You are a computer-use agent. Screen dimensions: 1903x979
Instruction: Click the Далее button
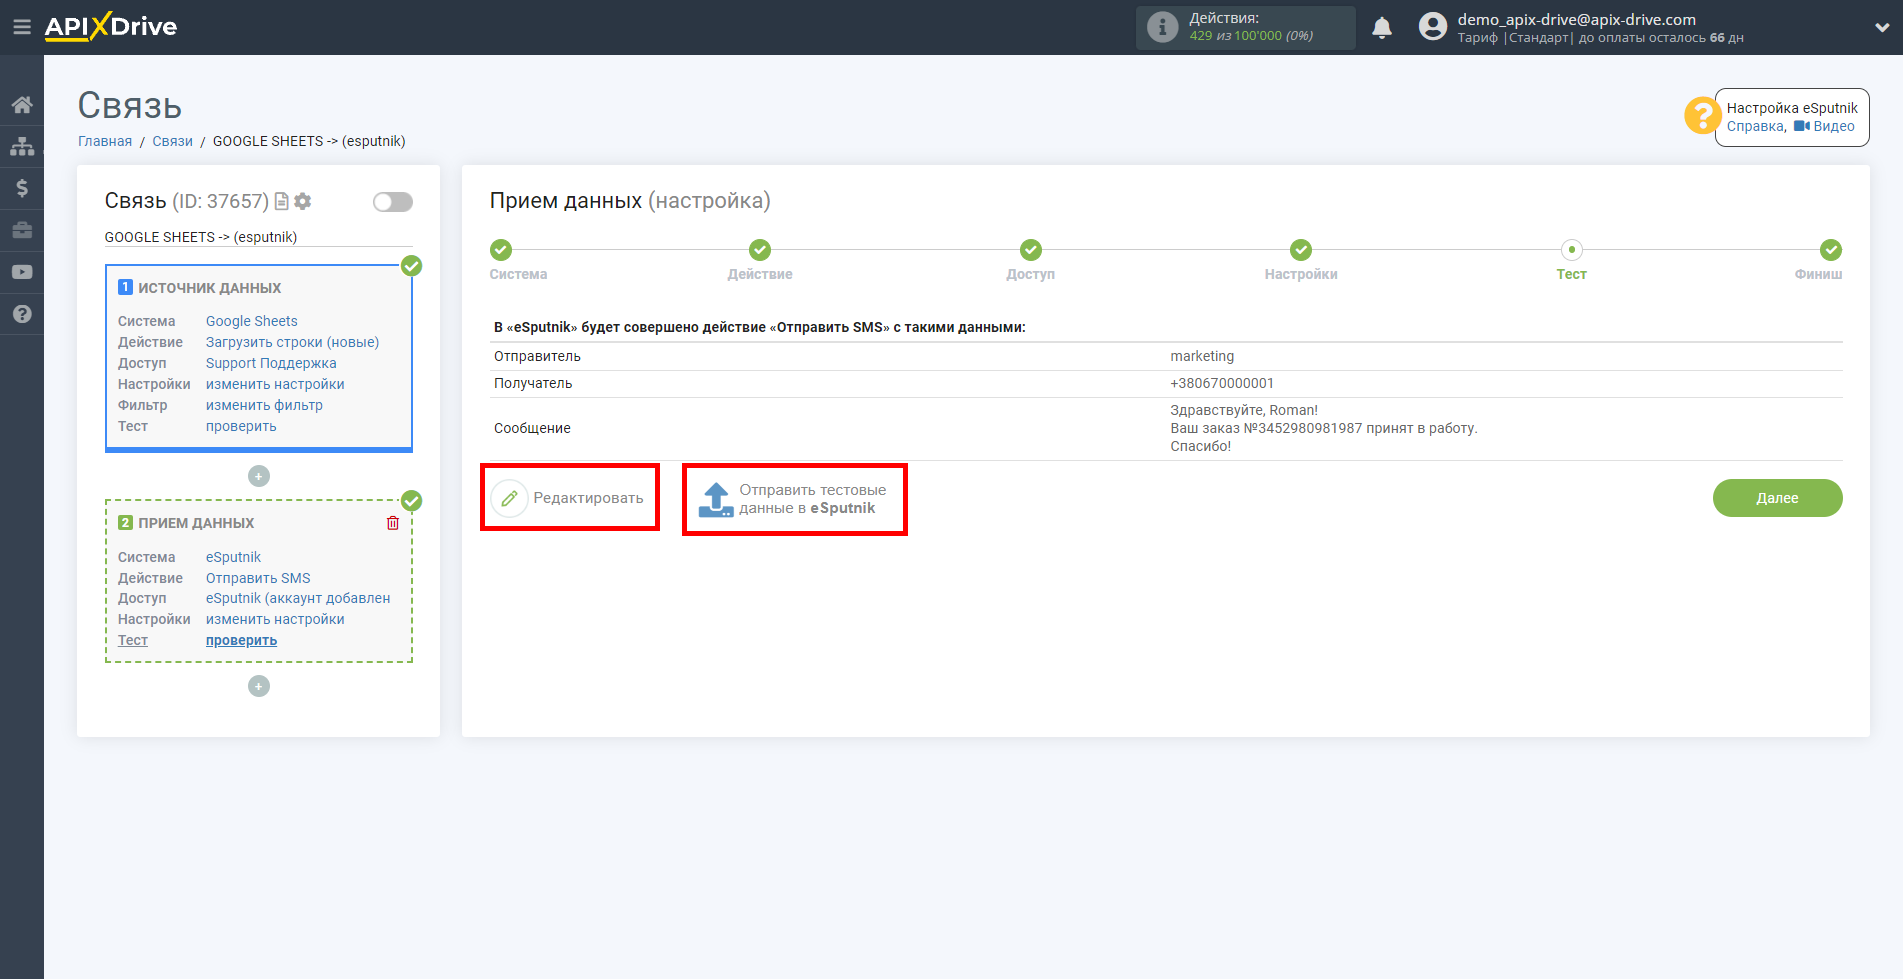[1777, 498]
